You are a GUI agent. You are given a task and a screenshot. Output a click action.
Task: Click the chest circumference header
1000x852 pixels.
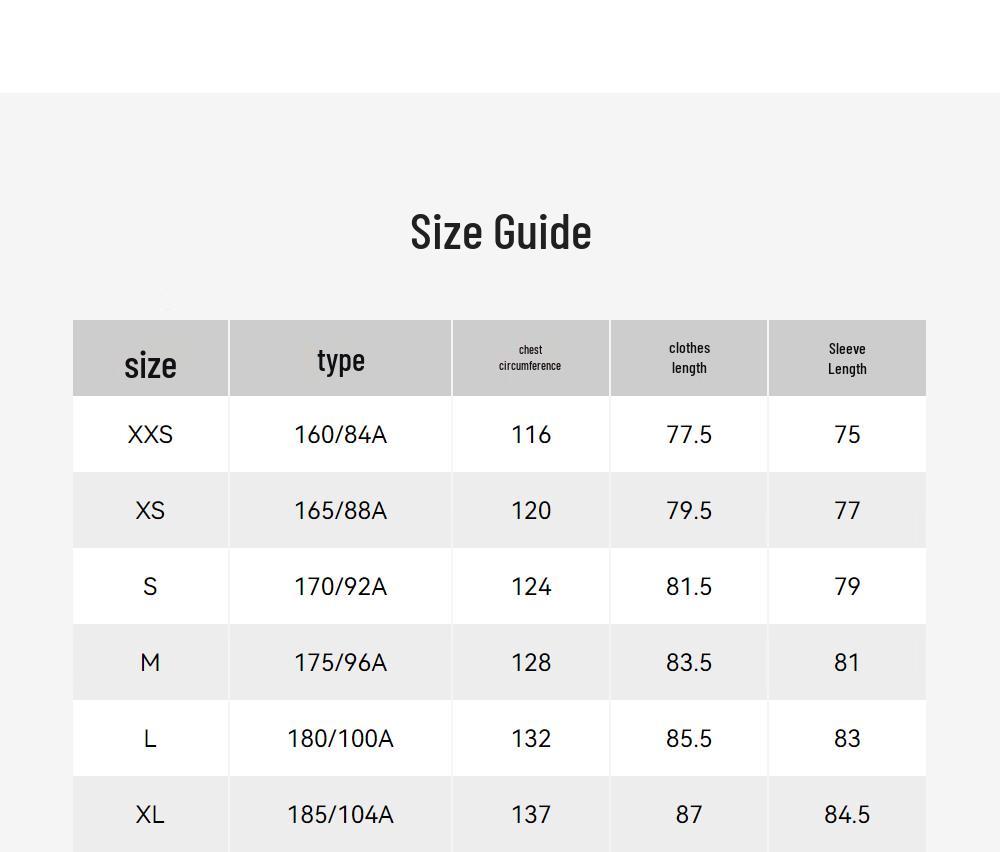pyautogui.click(x=530, y=358)
